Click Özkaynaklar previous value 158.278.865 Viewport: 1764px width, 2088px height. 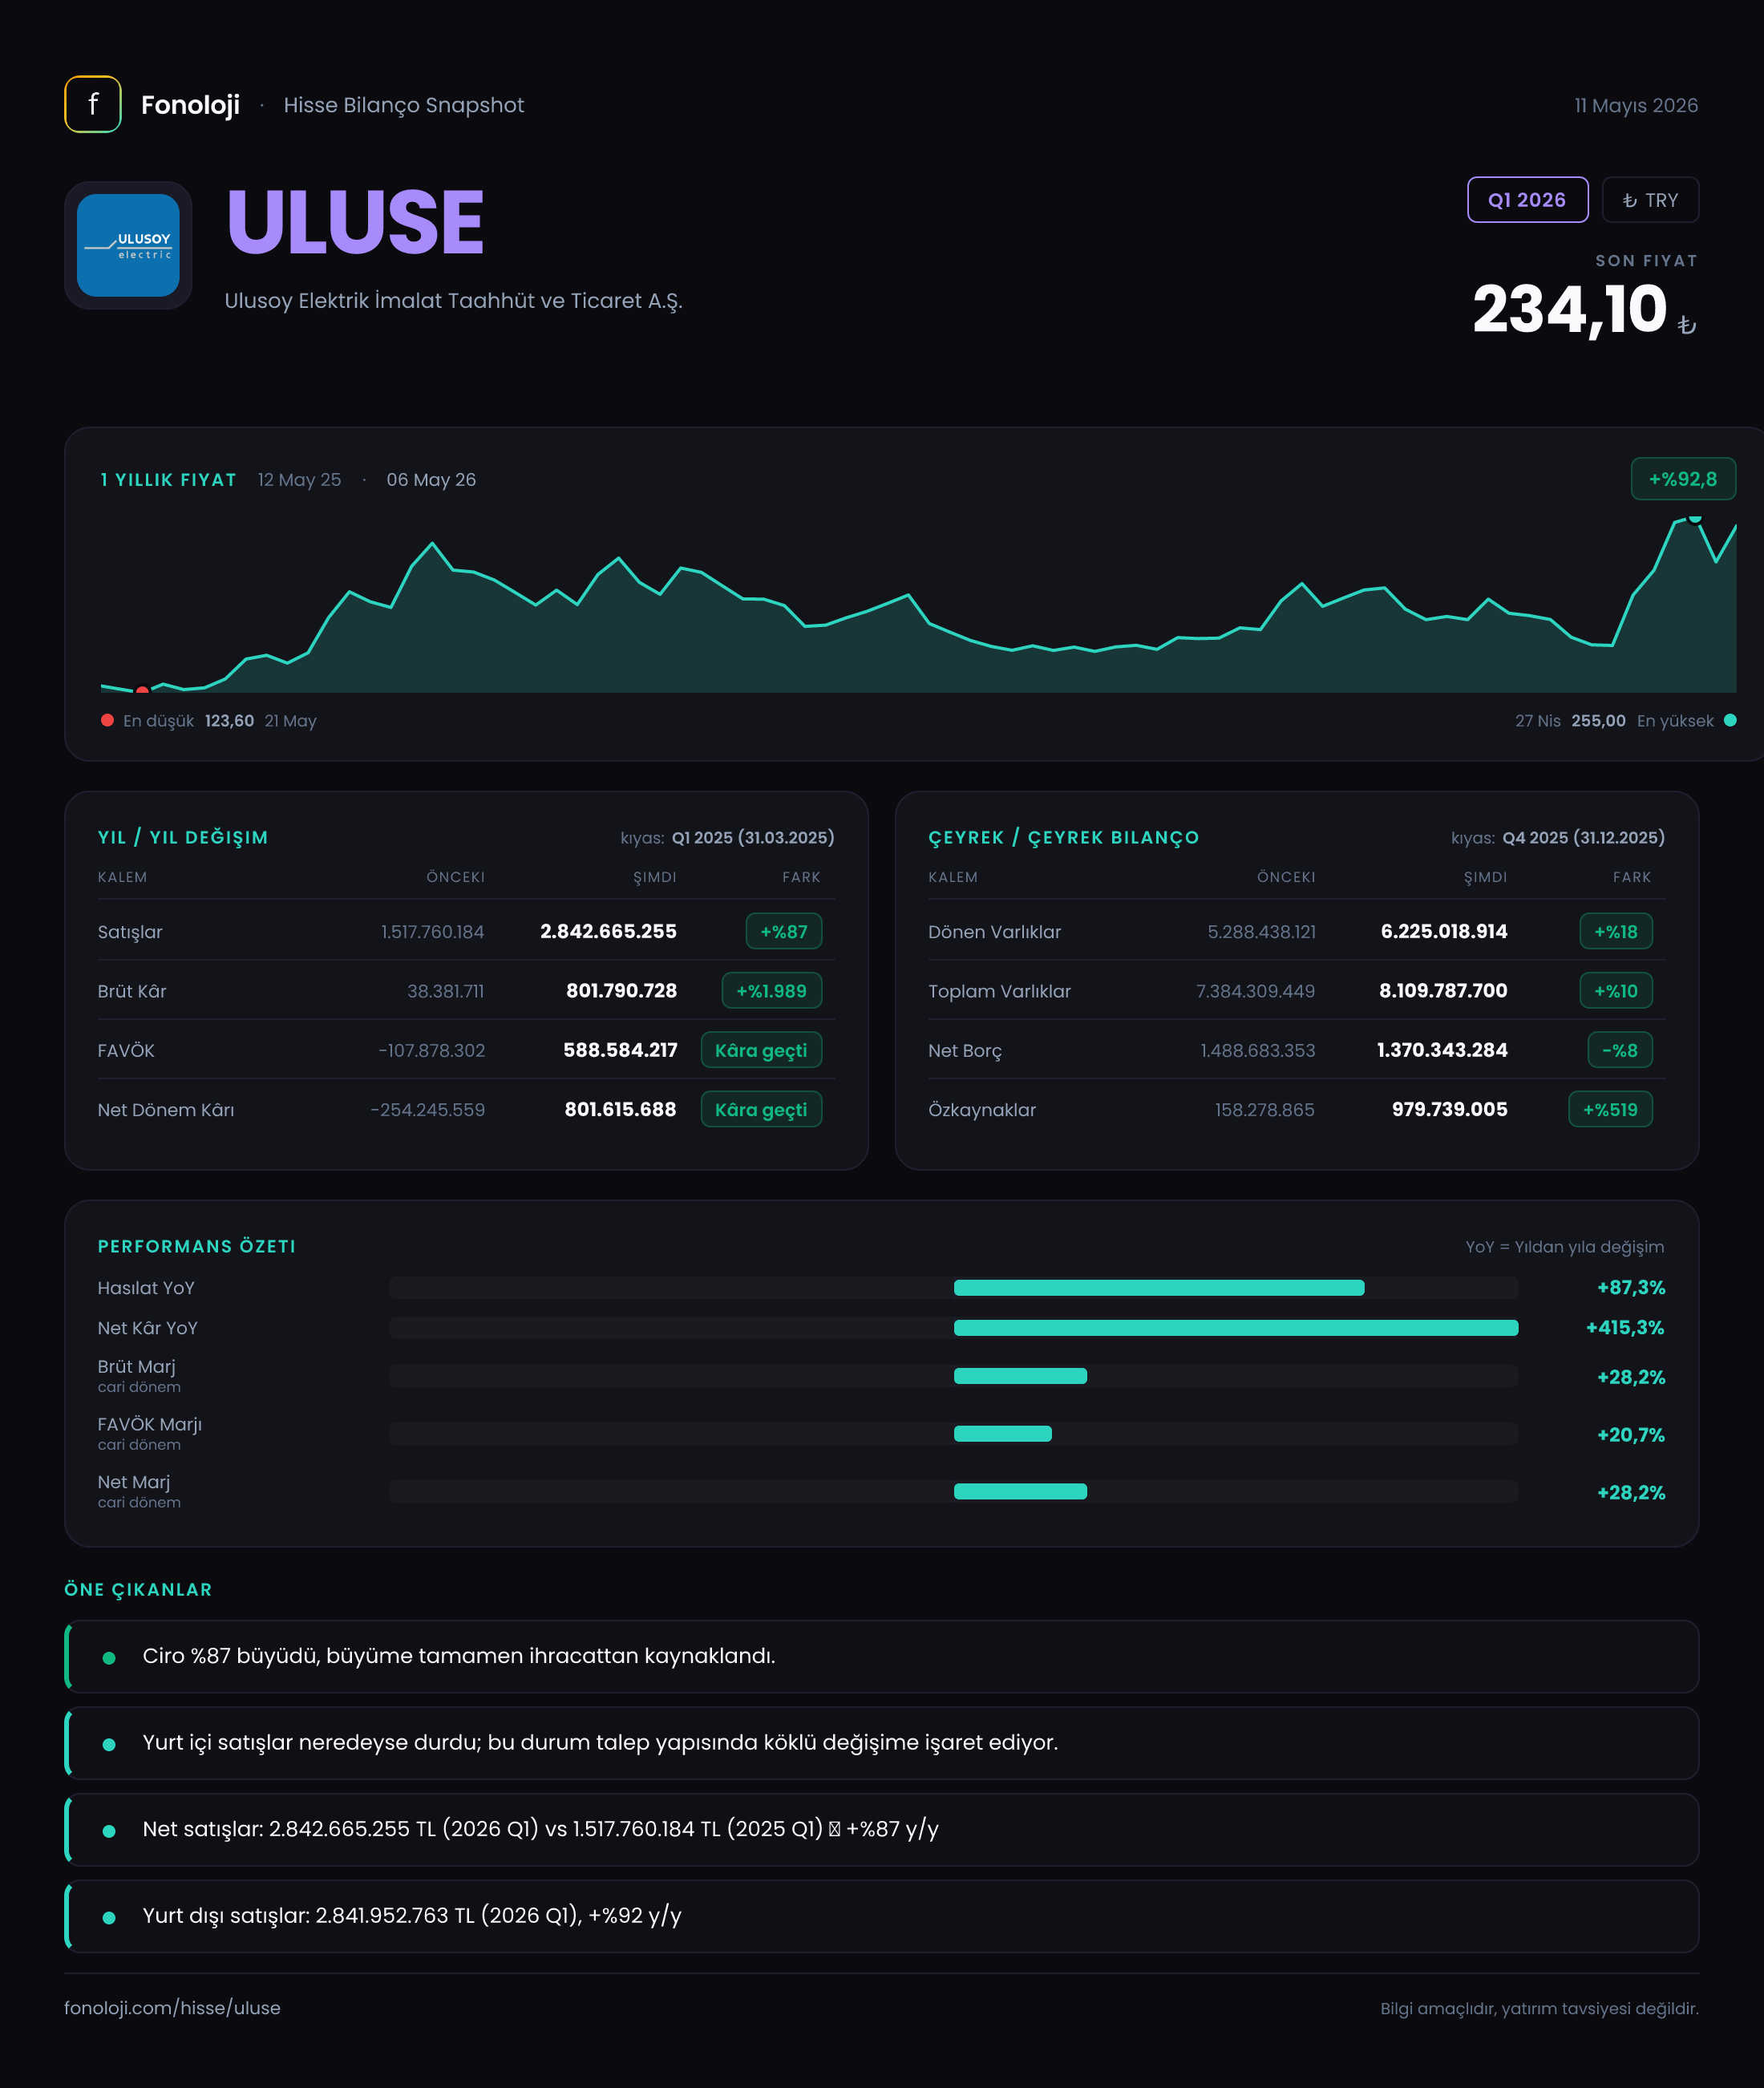coord(1264,1109)
